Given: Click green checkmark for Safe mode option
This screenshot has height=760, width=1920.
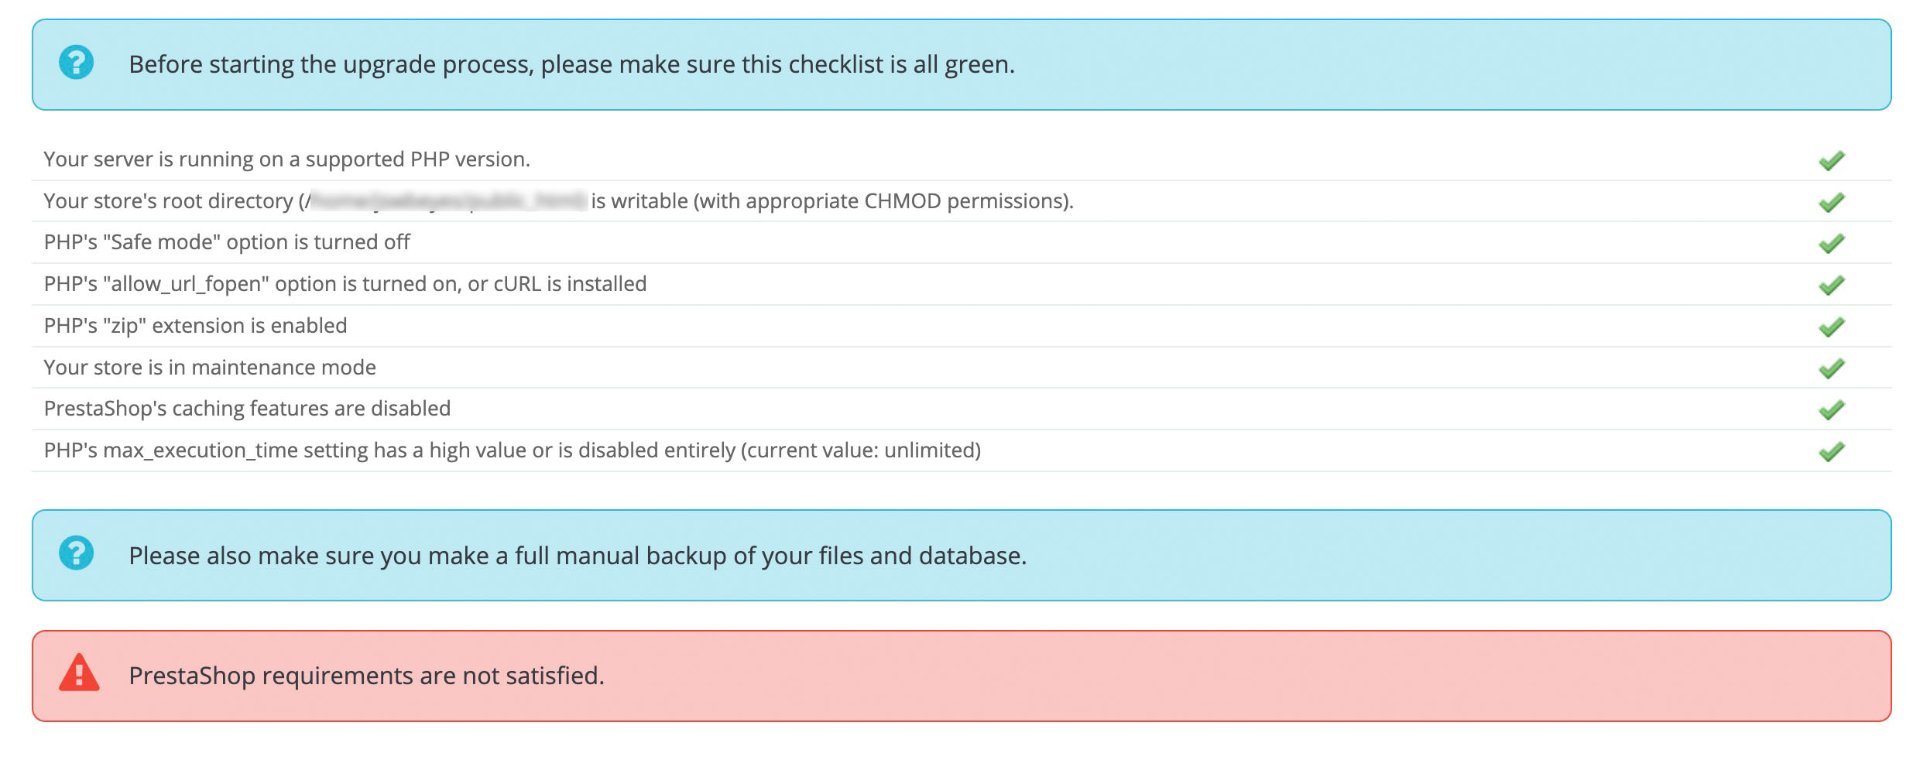Looking at the screenshot, I should pyautogui.click(x=1831, y=243).
